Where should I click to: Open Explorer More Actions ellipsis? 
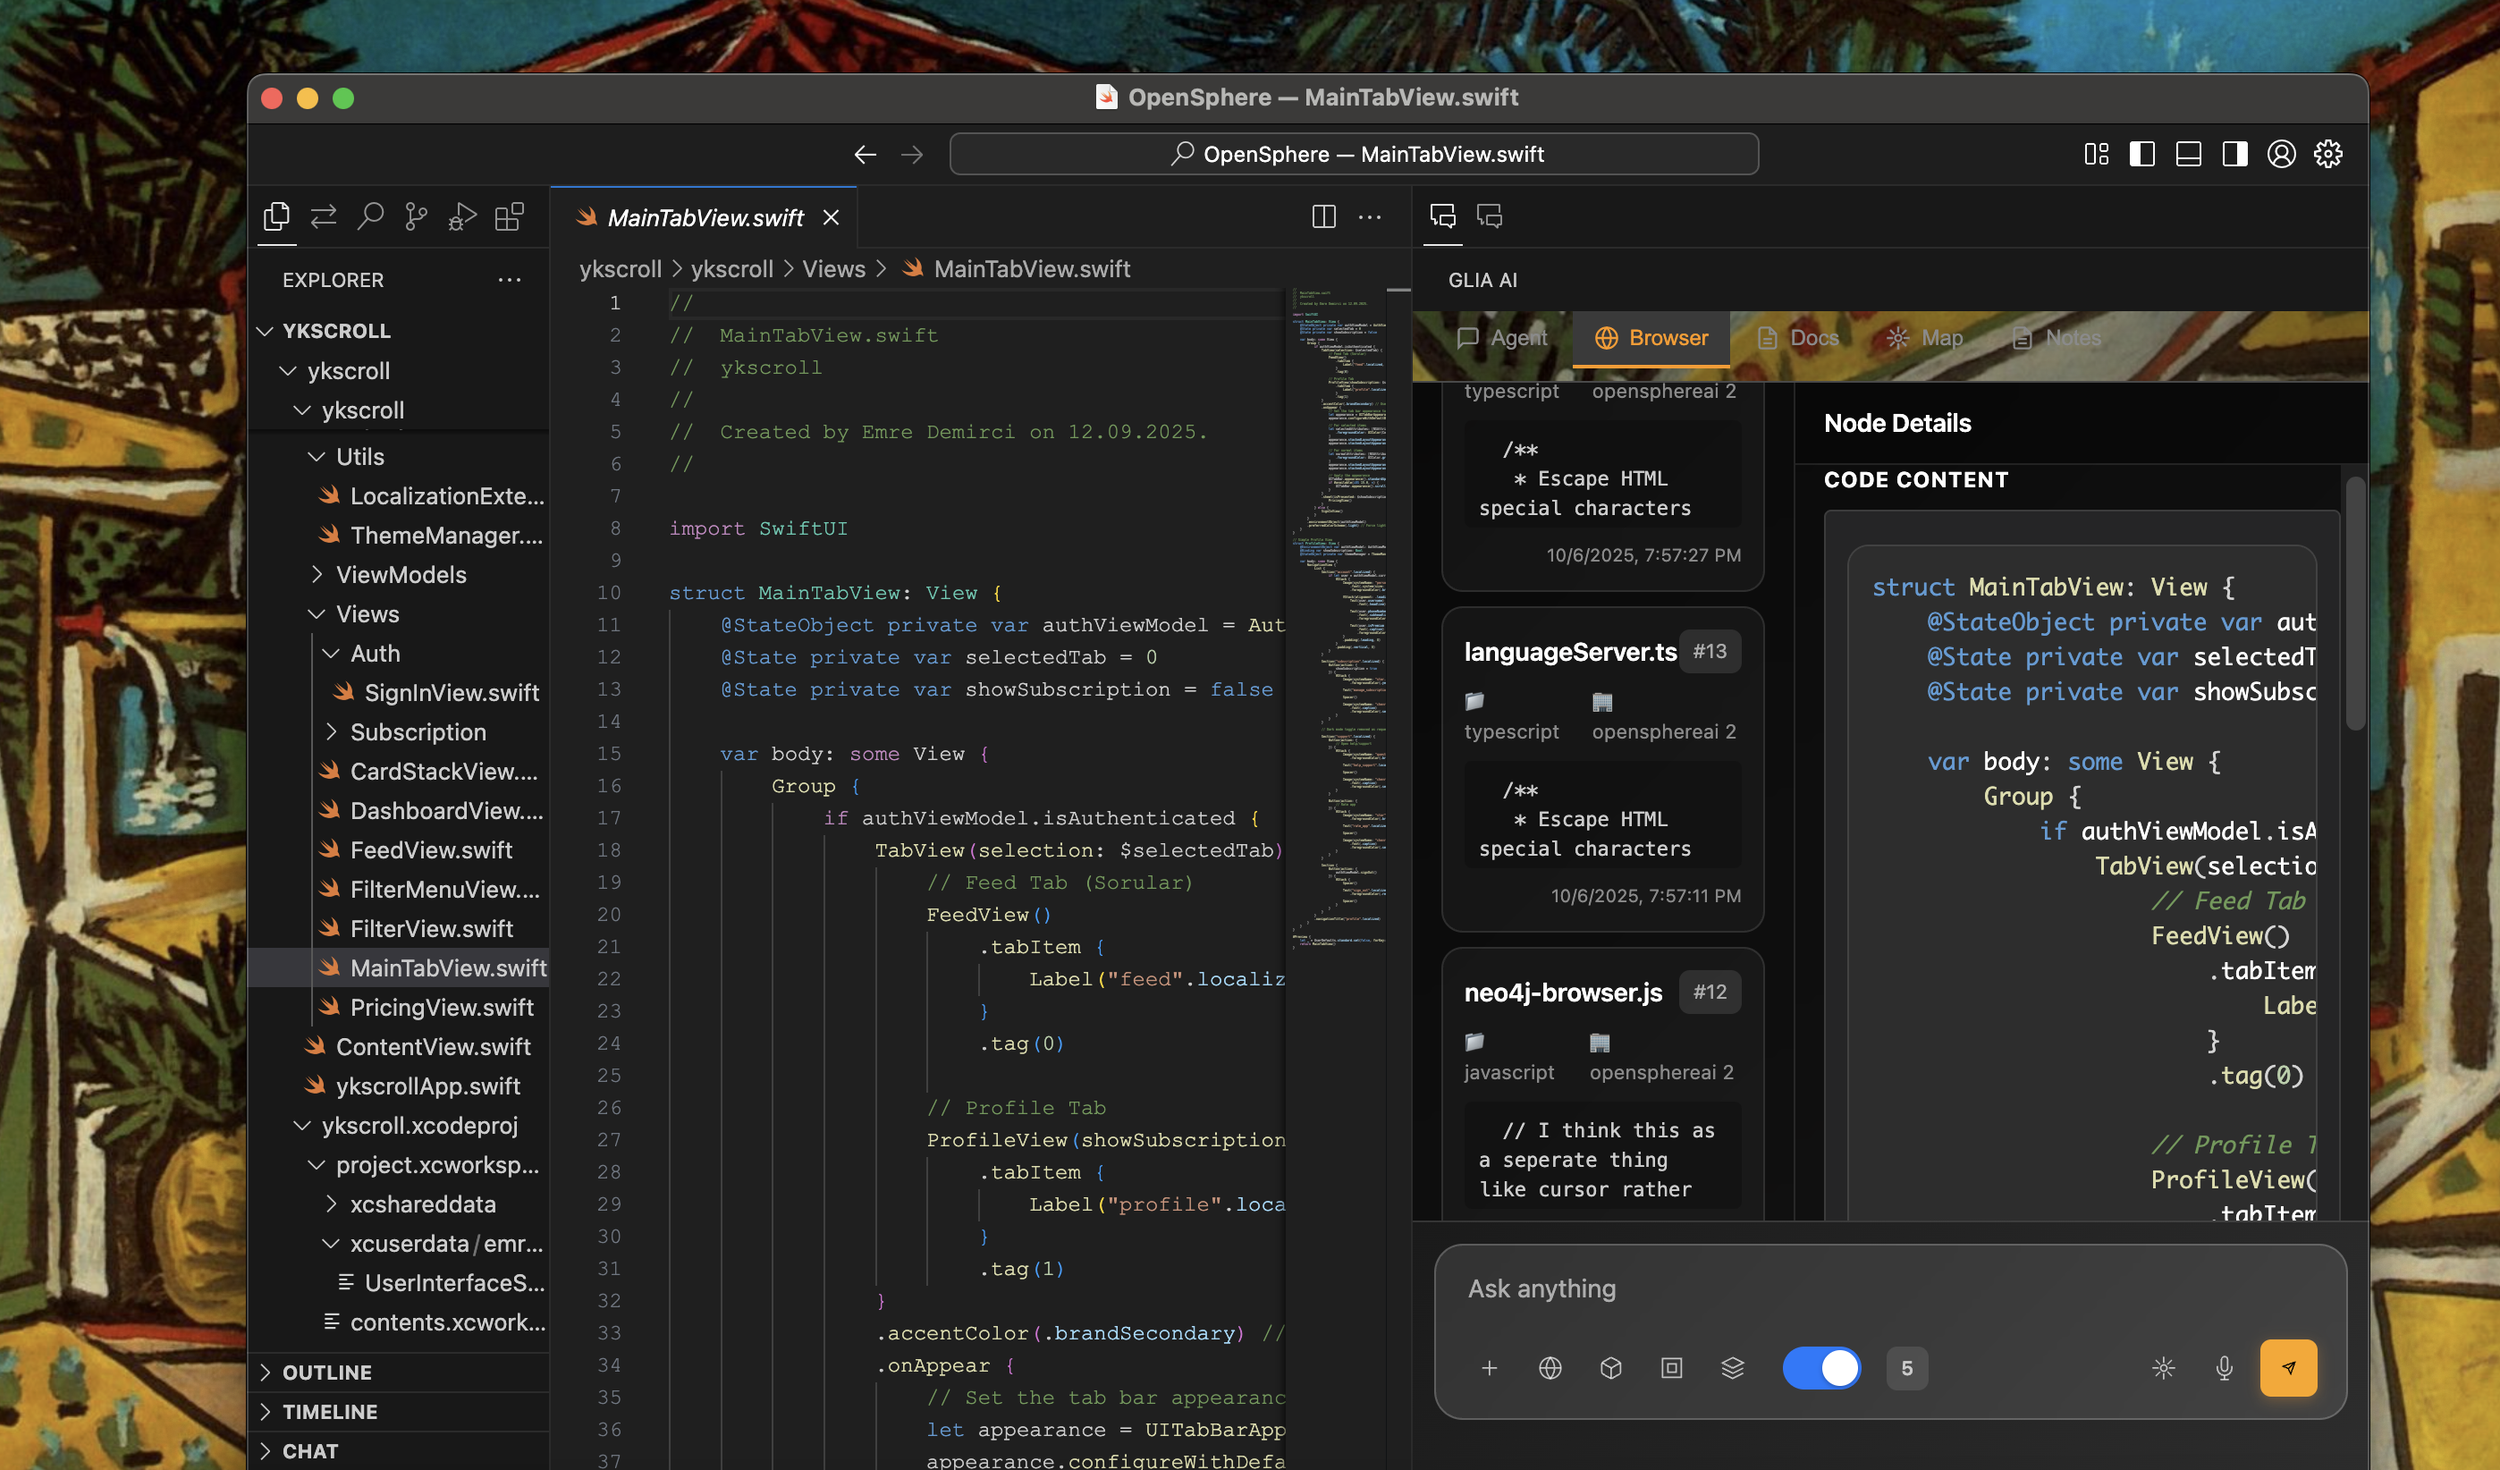pos(510,280)
